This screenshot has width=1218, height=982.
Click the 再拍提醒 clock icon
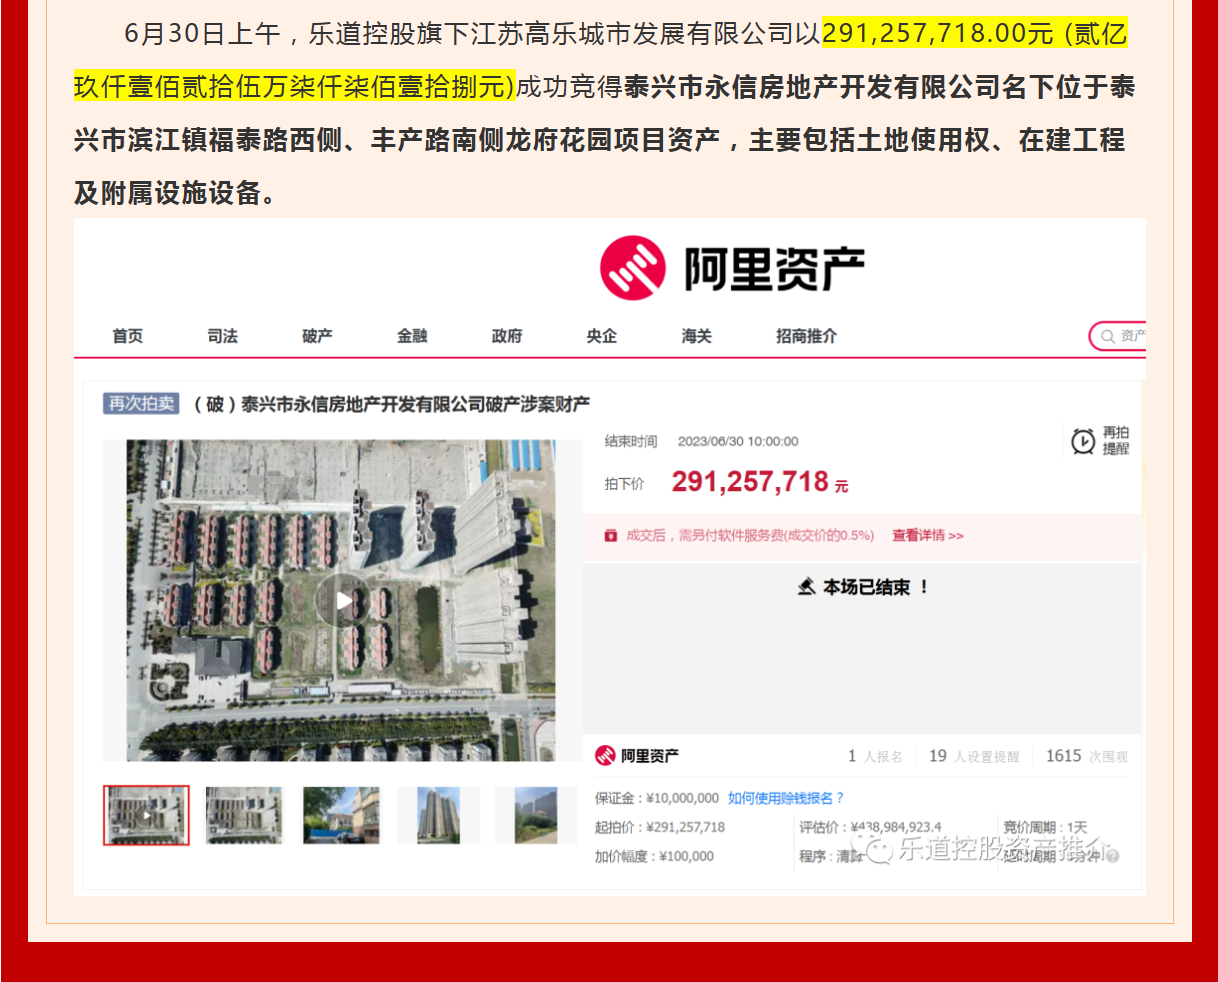pyautogui.click(x=1083, y=441)
